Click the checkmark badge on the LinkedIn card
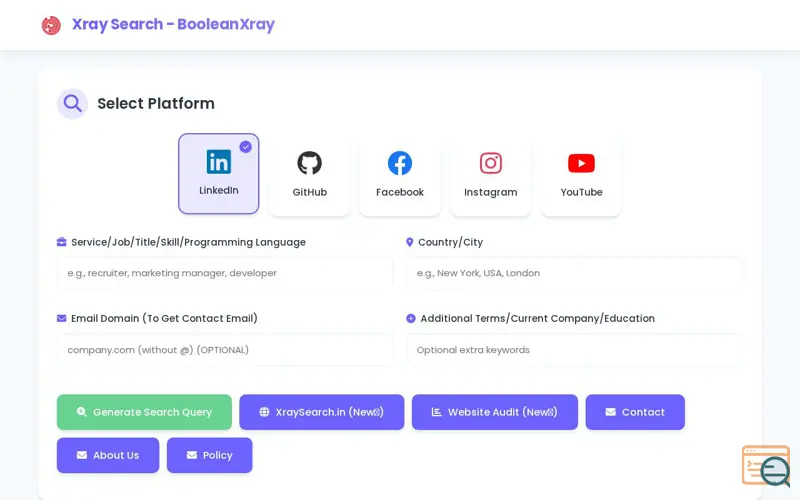Image resolution: width=800 pixels, height=500 pixels. pos(245,147)
